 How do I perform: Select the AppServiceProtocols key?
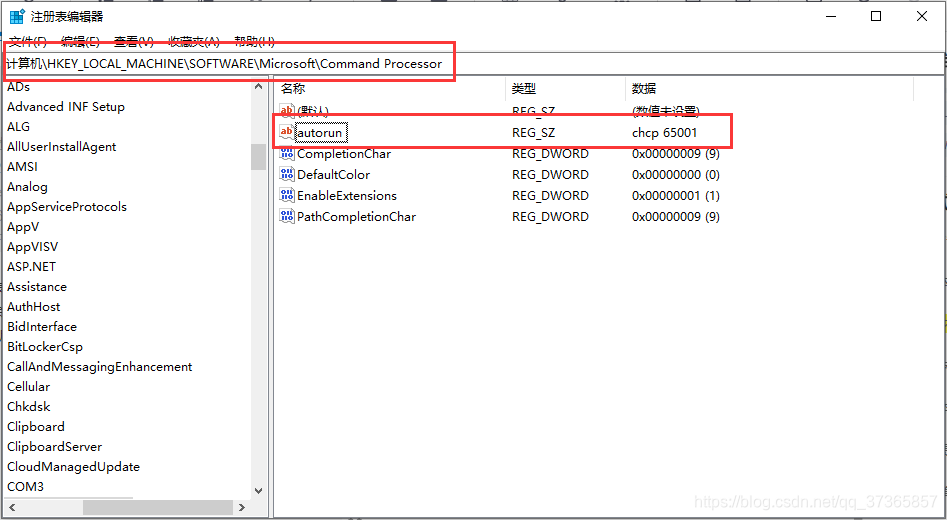click(x=67, y=207)
